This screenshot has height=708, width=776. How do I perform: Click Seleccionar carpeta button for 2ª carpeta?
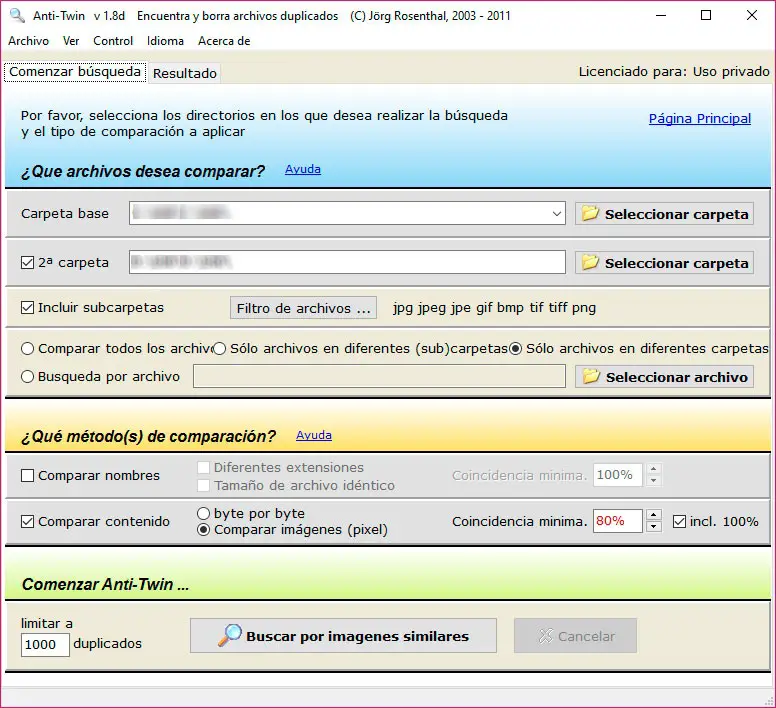[x=664, y=263]
